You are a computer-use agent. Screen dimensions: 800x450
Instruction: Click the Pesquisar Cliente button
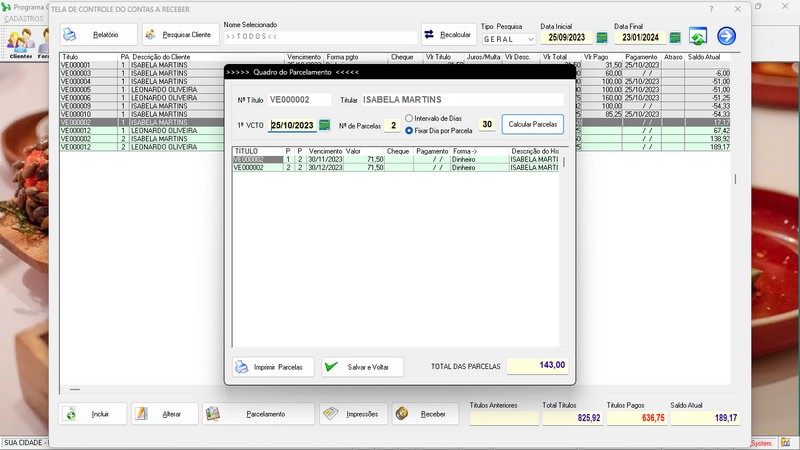coord(181,35)
